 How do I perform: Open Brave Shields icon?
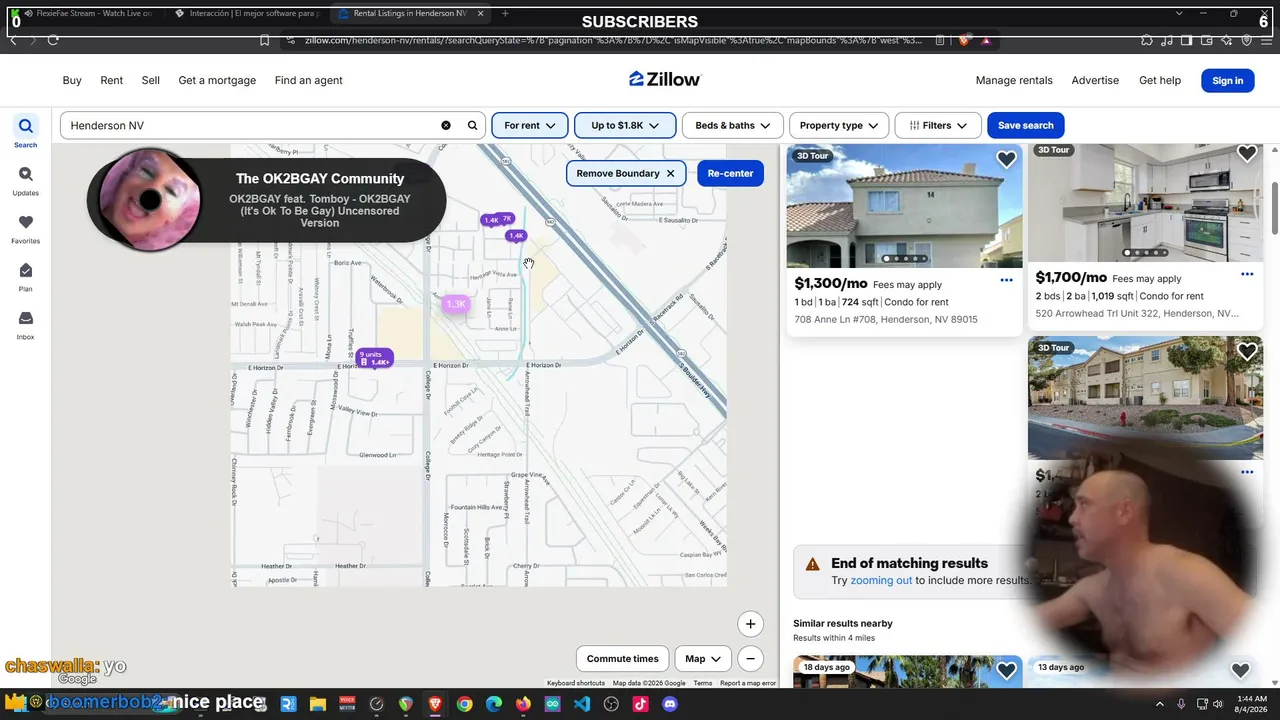click(x=963, y=40)
